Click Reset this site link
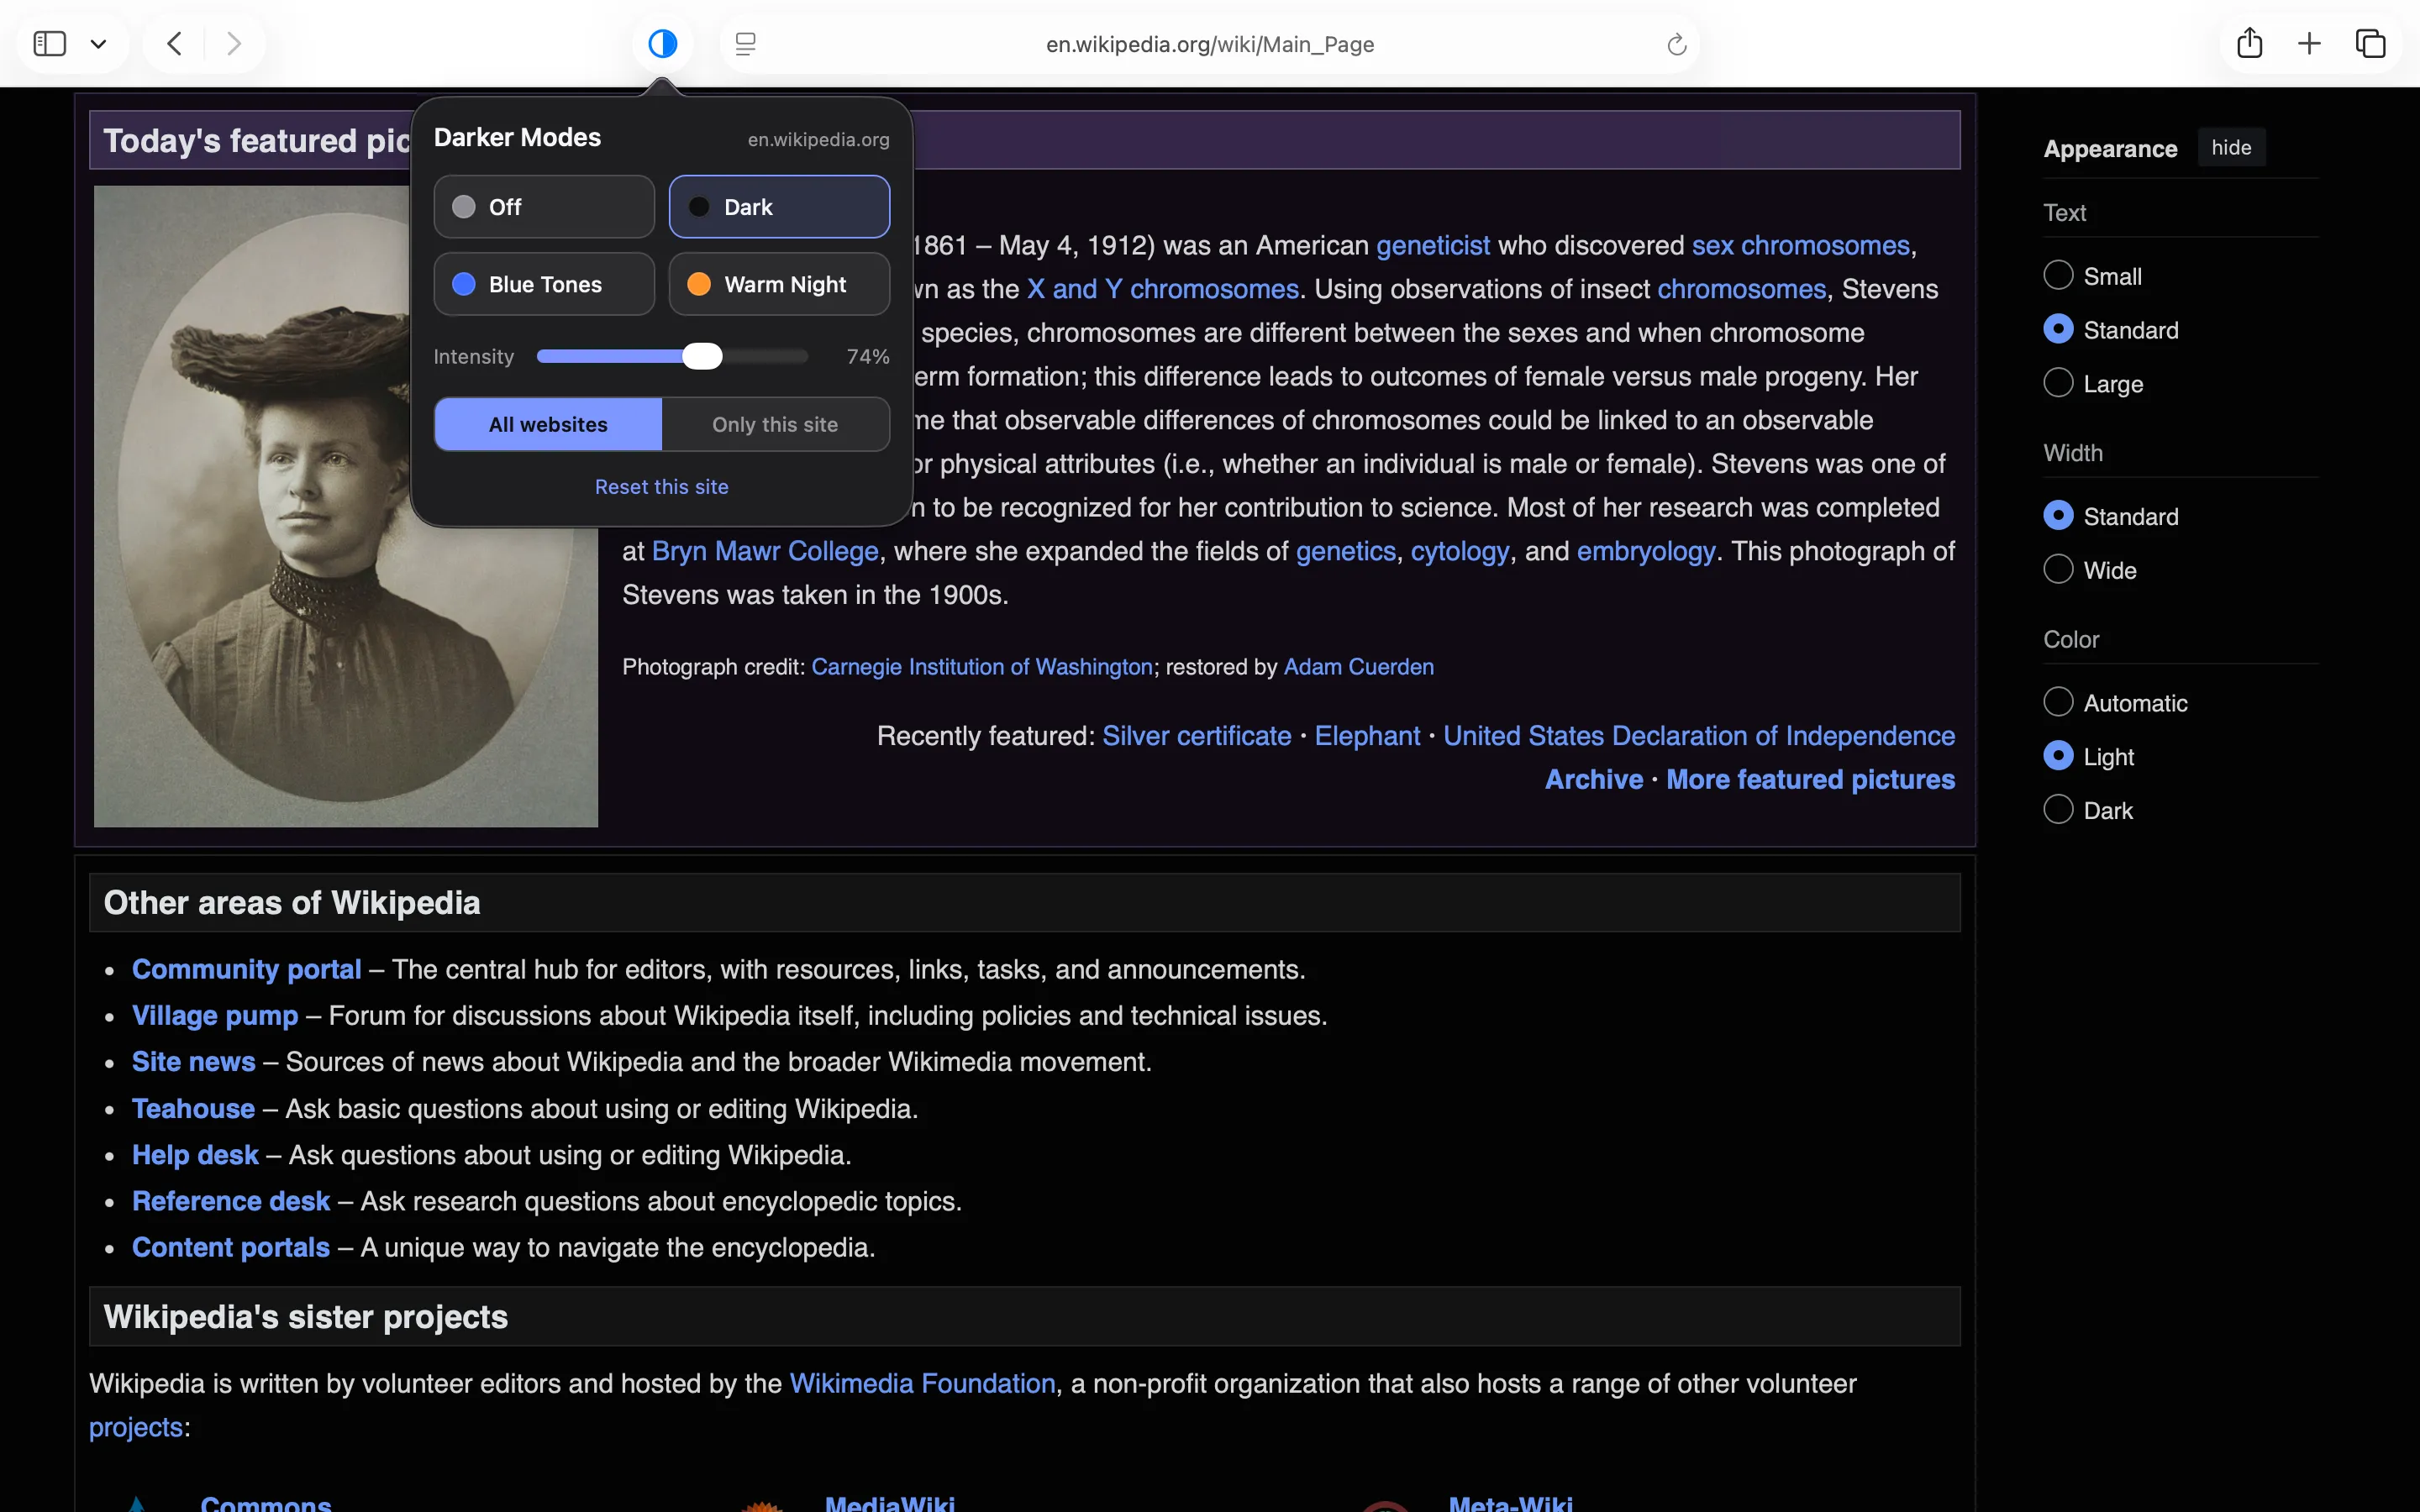 click(x=662, y=487)
